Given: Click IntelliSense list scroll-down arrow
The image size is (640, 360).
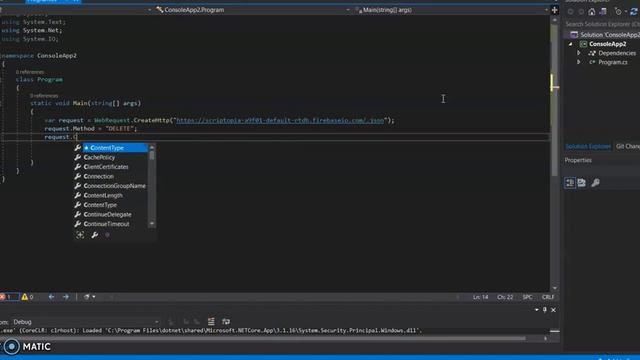Looking at the screenshot, I should click(152, 224).
